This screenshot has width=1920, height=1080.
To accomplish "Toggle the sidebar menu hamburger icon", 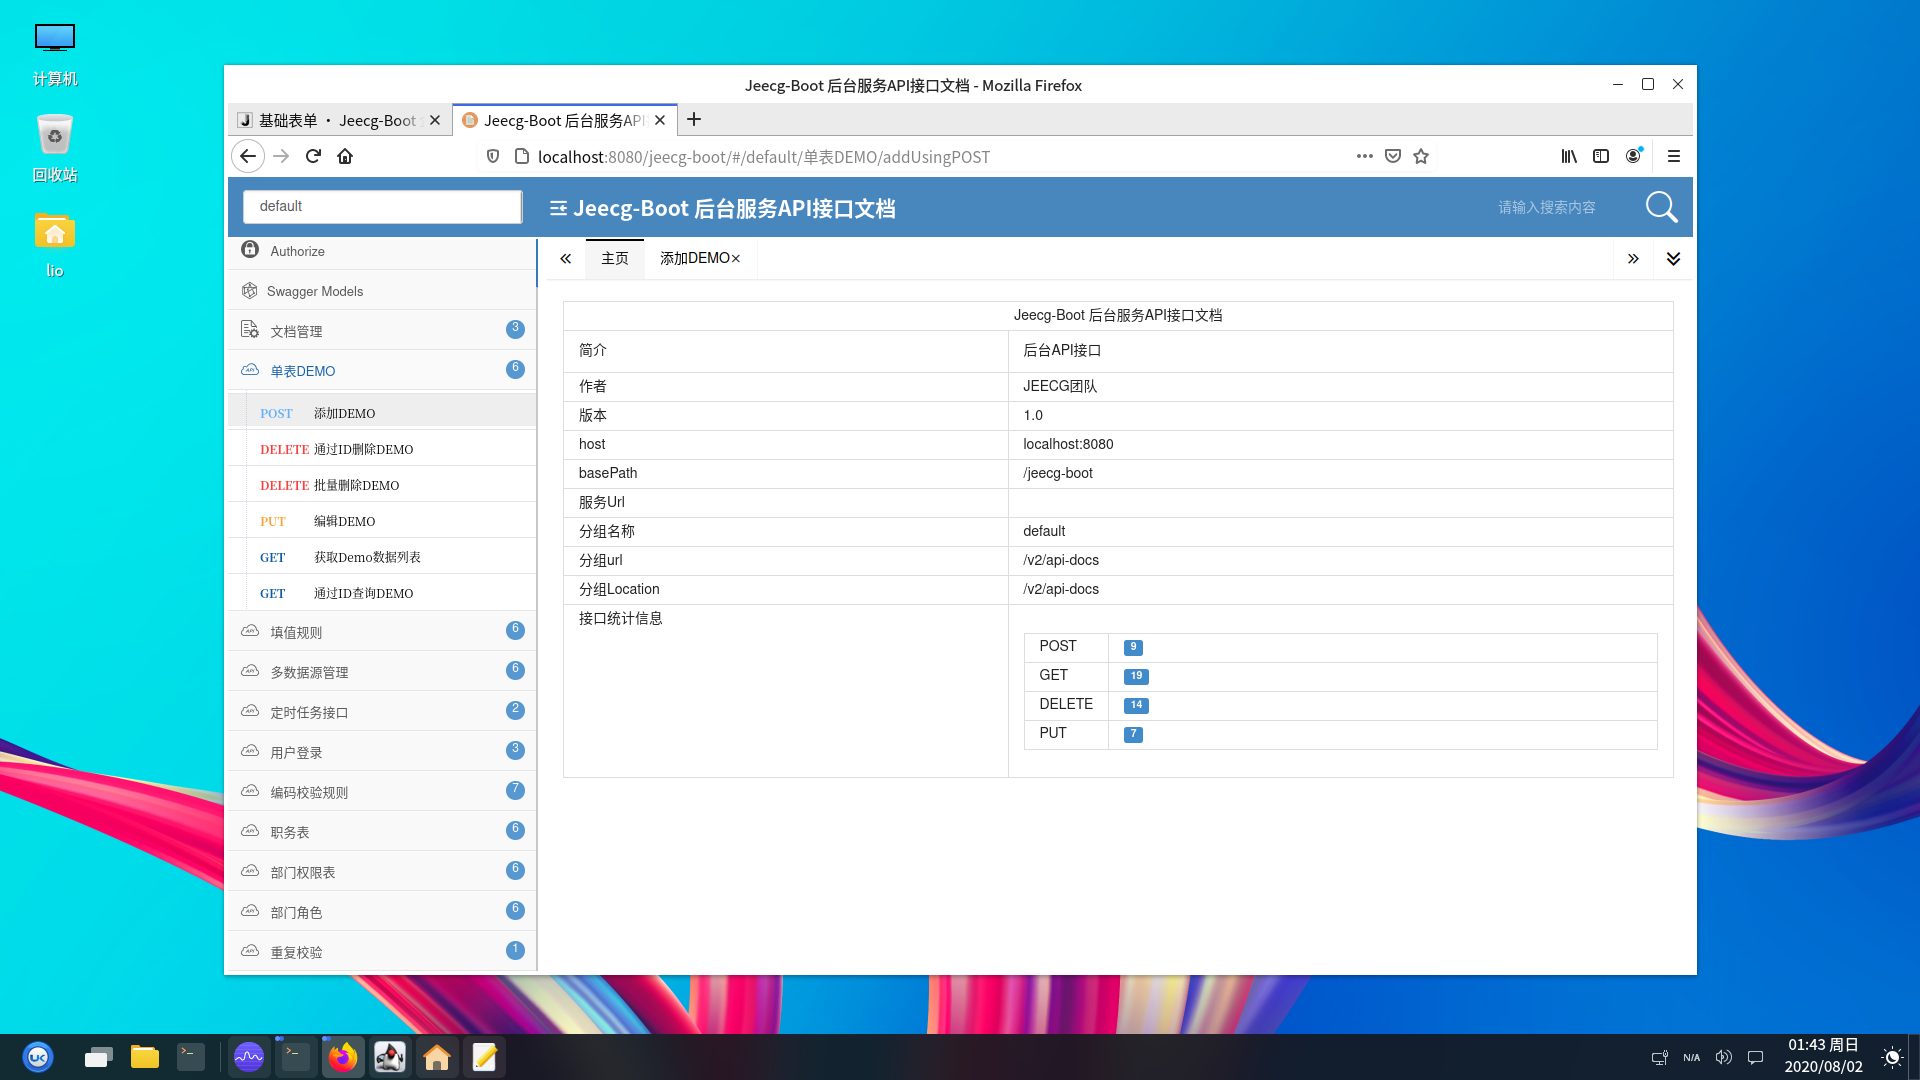I will [x=558, y=208].
